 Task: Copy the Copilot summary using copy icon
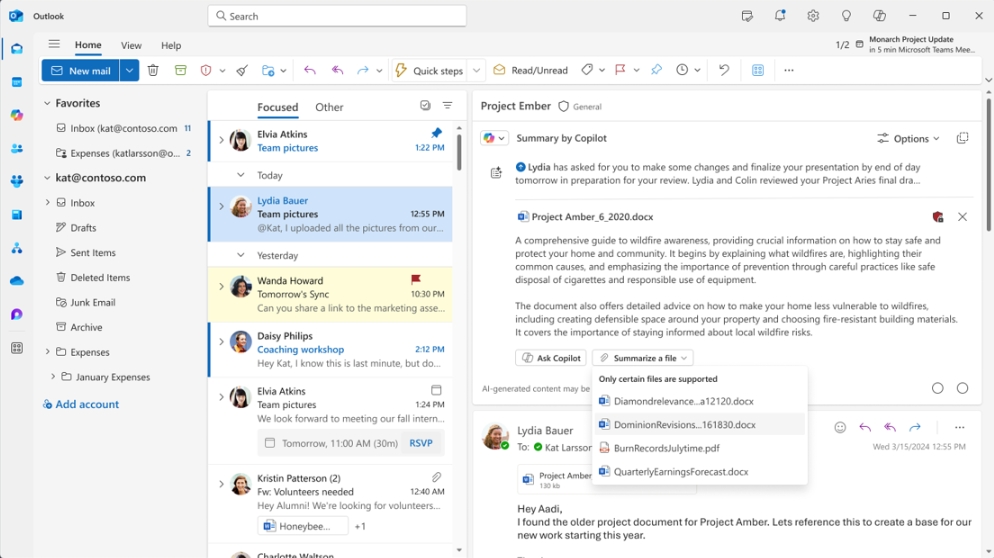(962, 138)
